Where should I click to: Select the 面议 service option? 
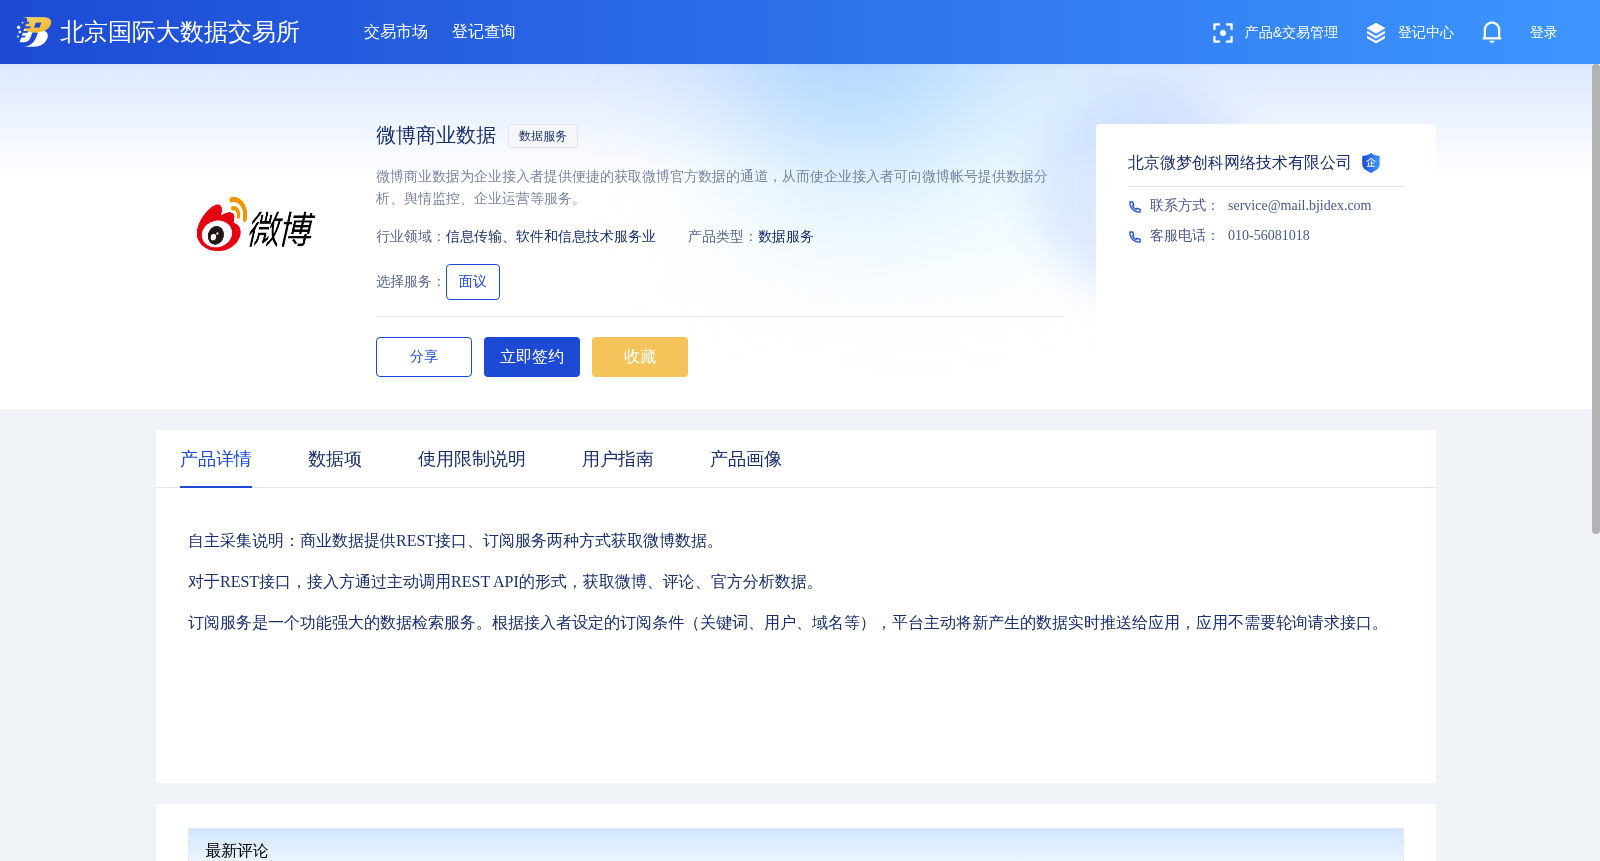(473, 282)
